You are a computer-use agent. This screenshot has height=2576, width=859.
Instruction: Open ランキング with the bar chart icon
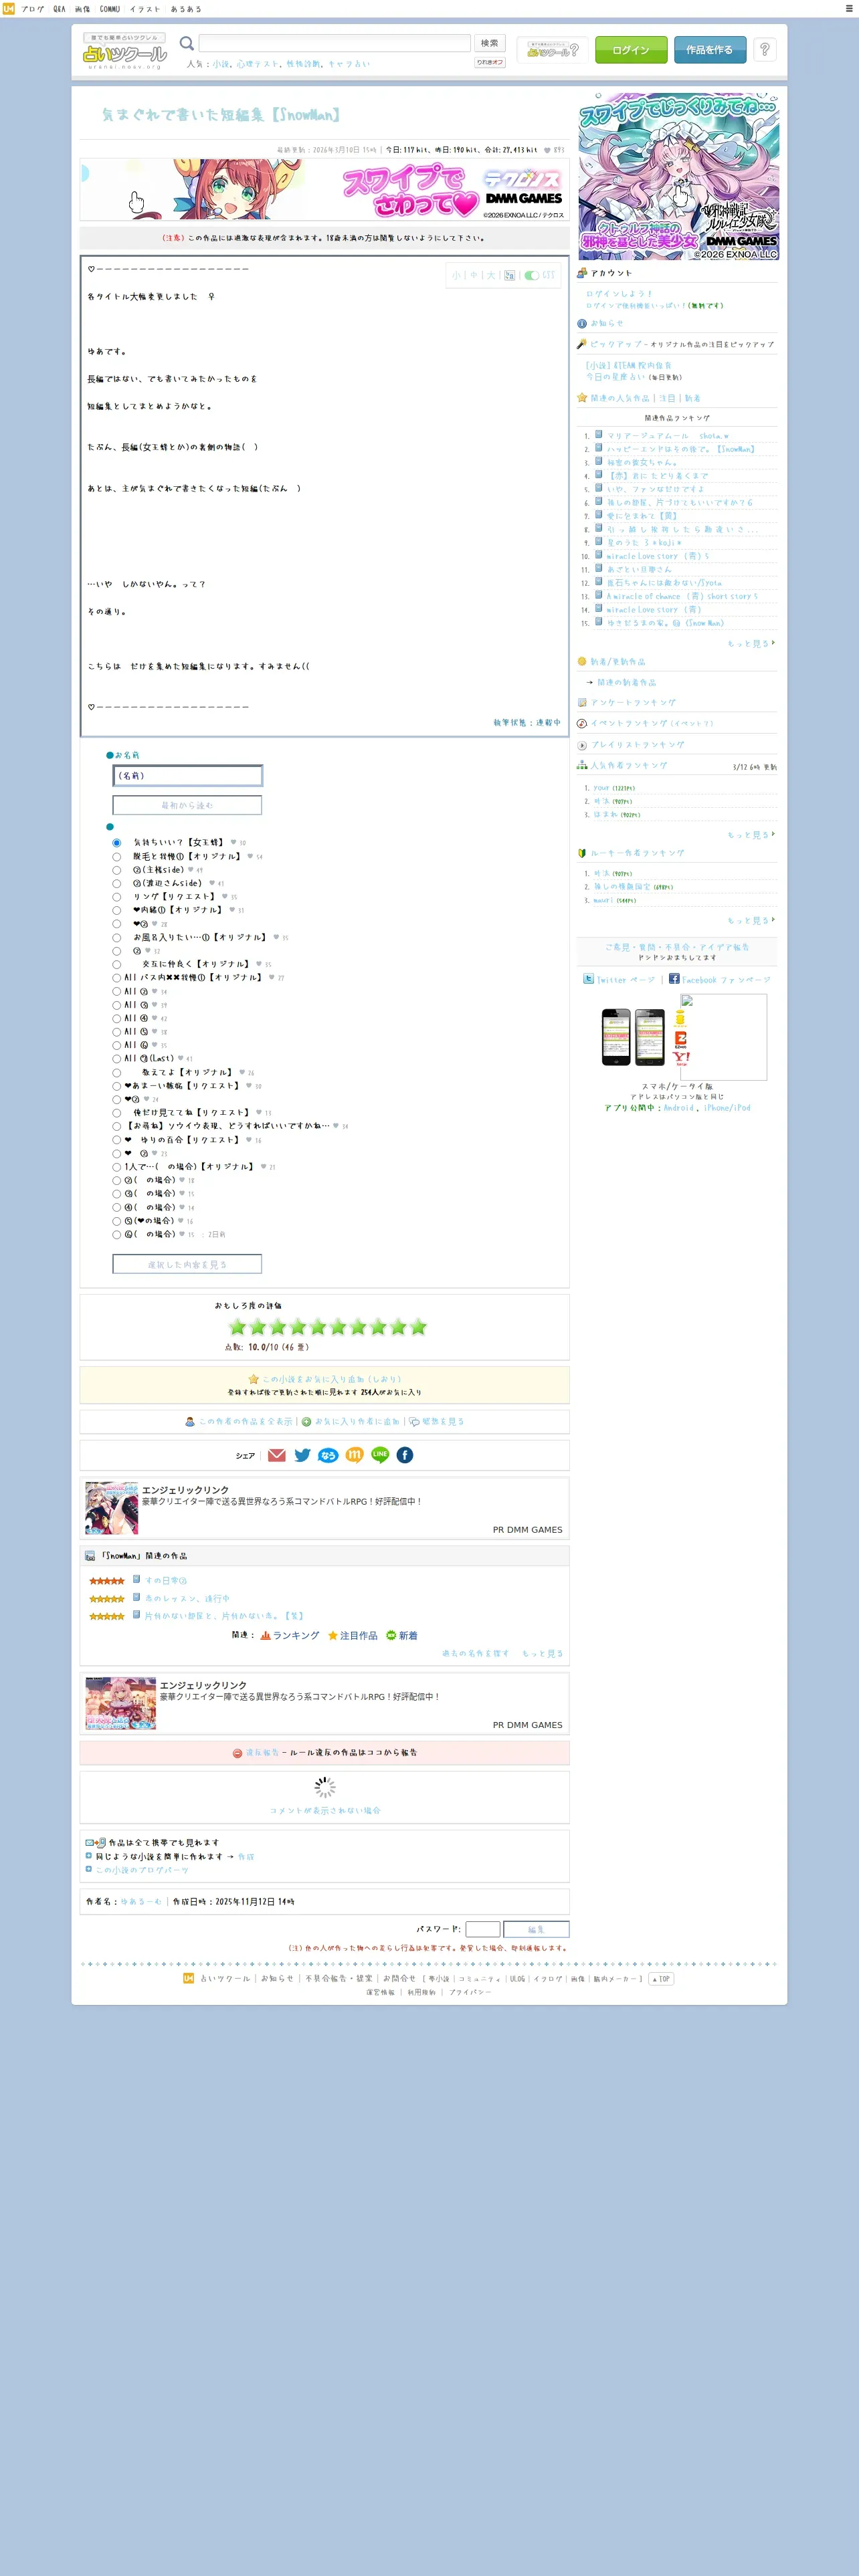(x=290, y=1635)
